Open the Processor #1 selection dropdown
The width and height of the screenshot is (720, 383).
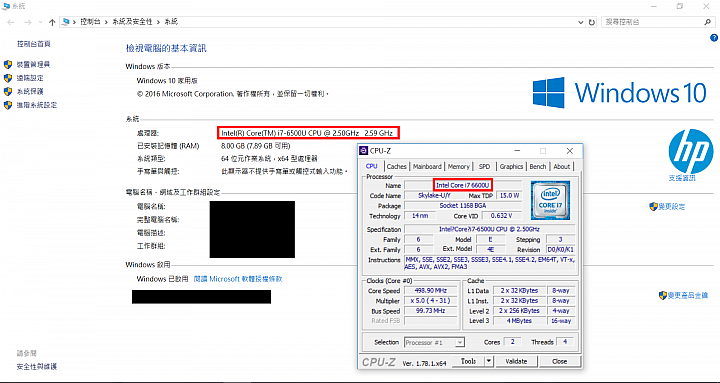click(434, 342)
